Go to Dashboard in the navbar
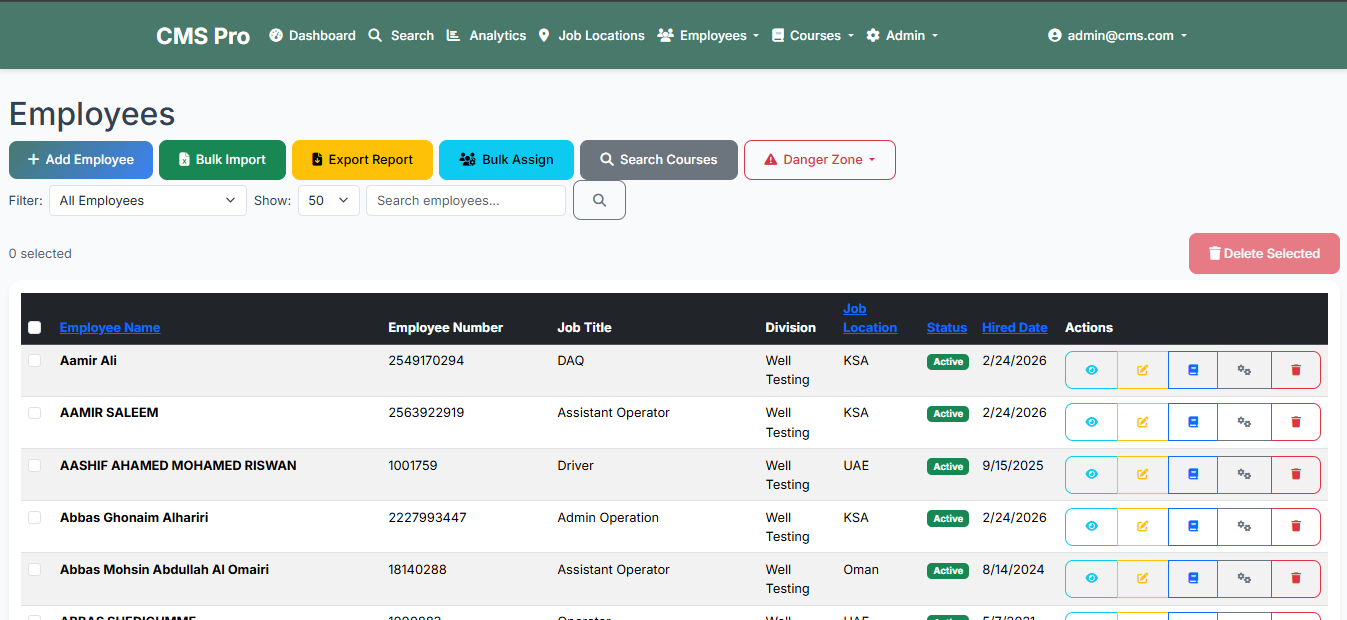Screen dimensions: 1347x620 tap(312, 35)
